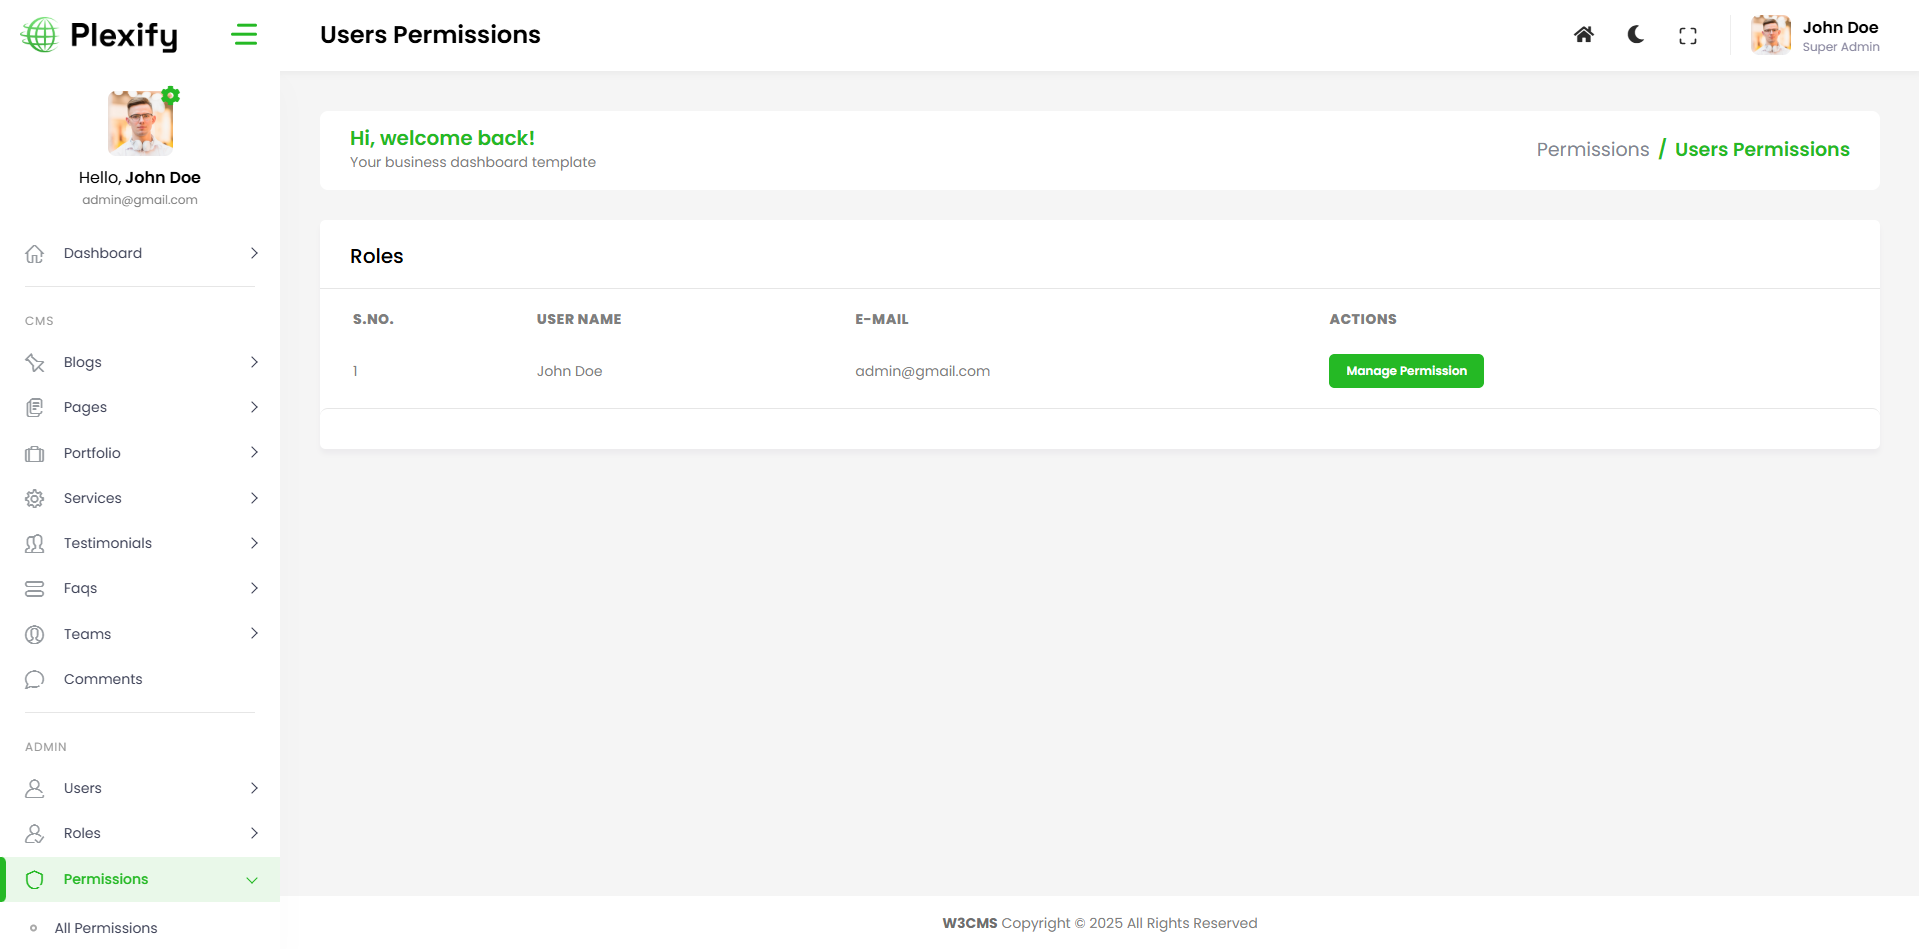This screenshot has height=949, width=1919.
Task: Collapse the Permissions menu chevron
Action: pyautogui.click(x=252, y=880)
